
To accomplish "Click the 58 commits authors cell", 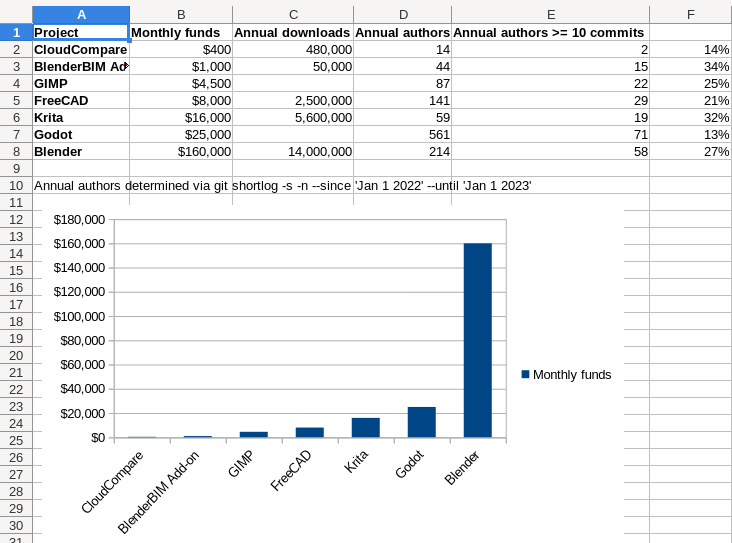I will (x=551, y=151).
